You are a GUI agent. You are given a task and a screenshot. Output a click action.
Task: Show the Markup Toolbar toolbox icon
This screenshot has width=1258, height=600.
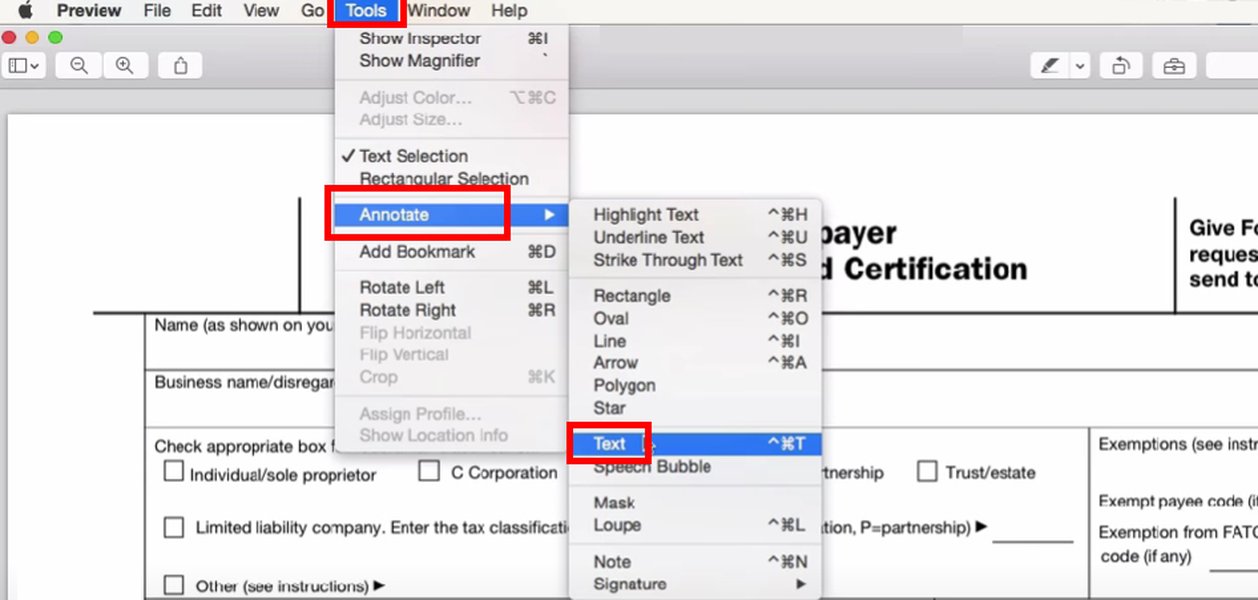1174,66
